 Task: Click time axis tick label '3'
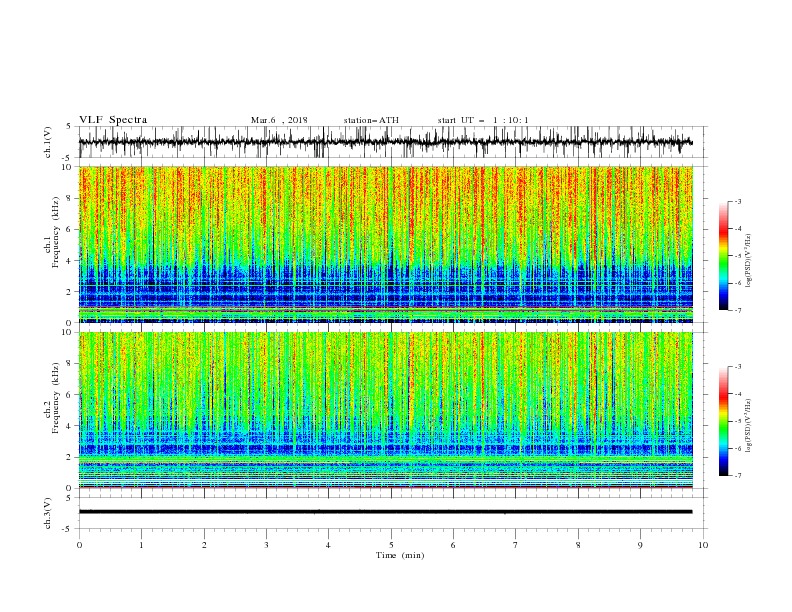[266, 545]
